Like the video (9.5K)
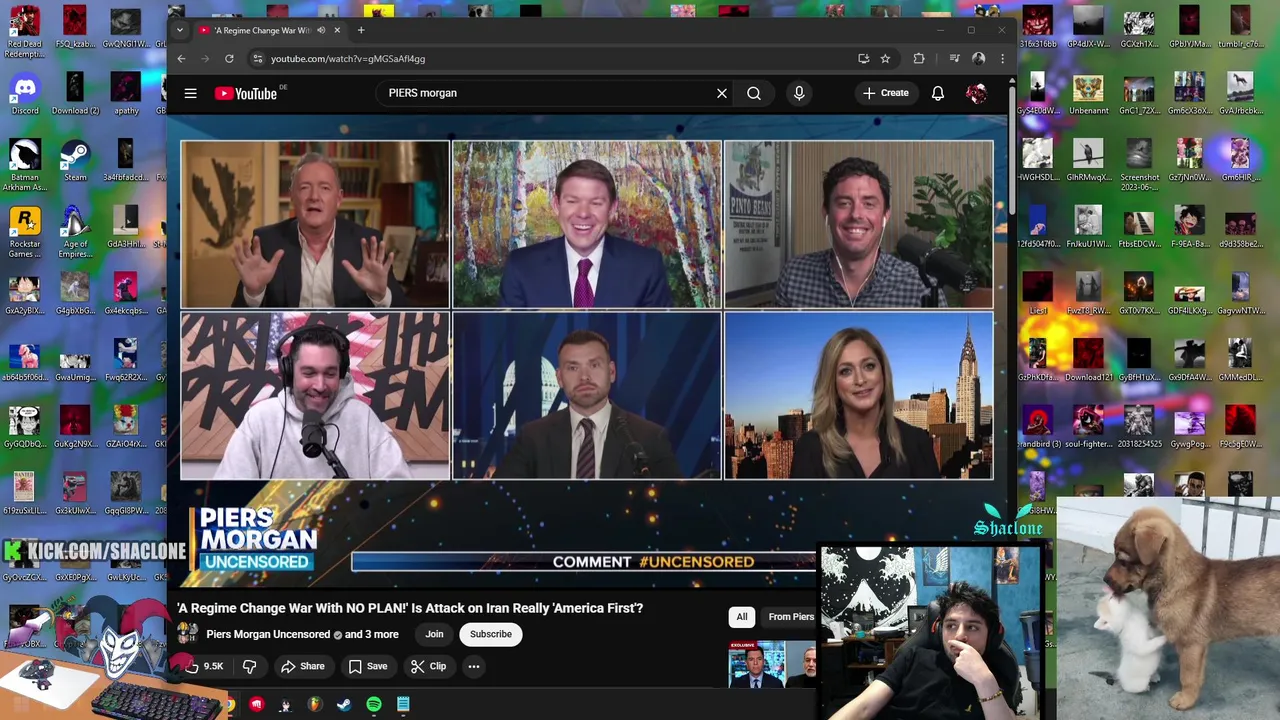 203,666
